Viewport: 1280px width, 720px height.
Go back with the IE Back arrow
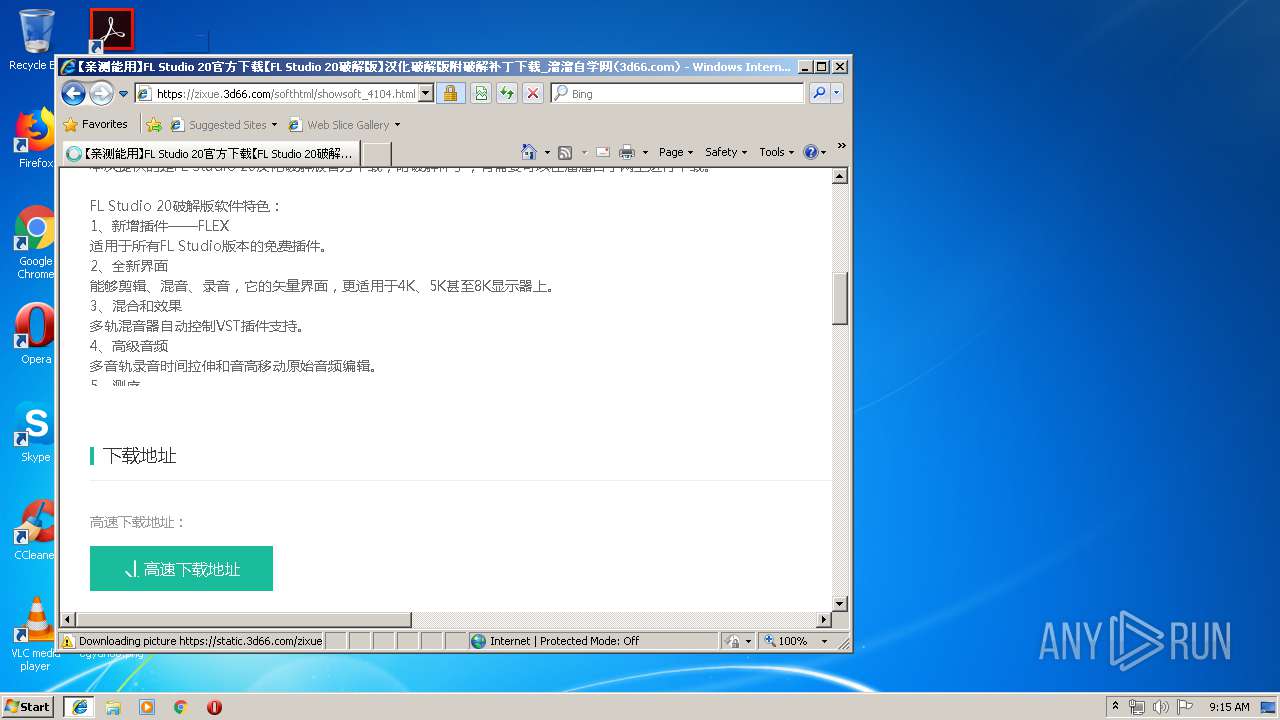(x=73, y=94)
